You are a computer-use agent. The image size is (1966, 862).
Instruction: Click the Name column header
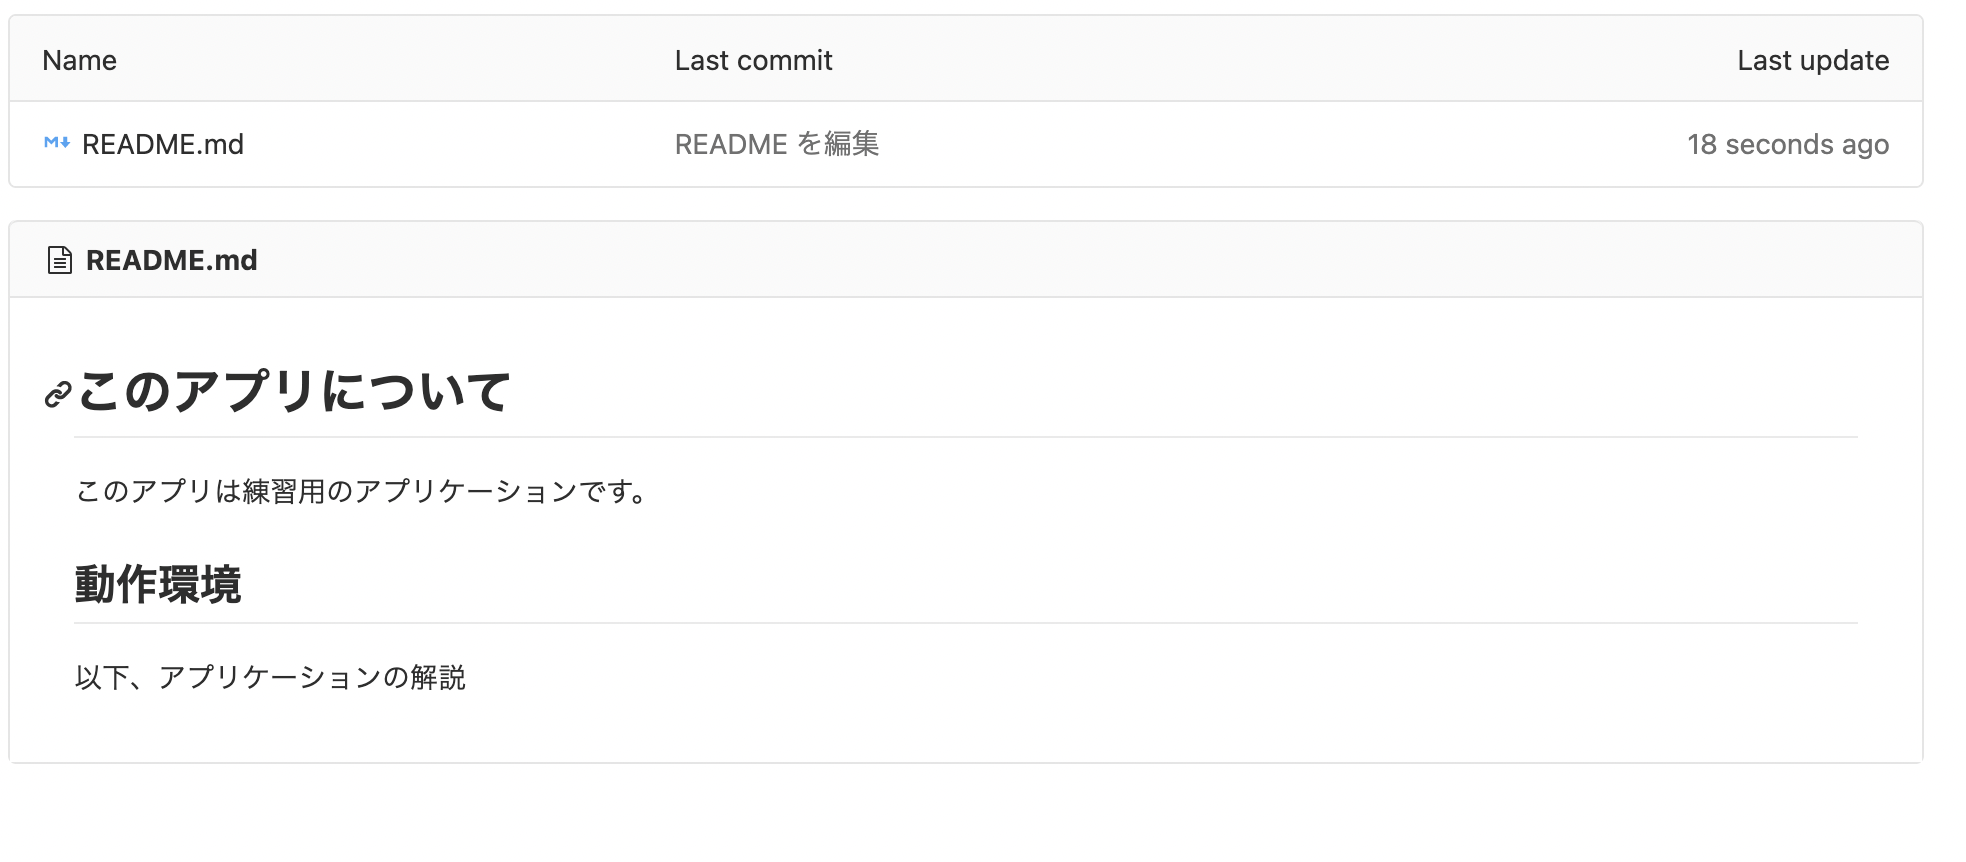78,60
